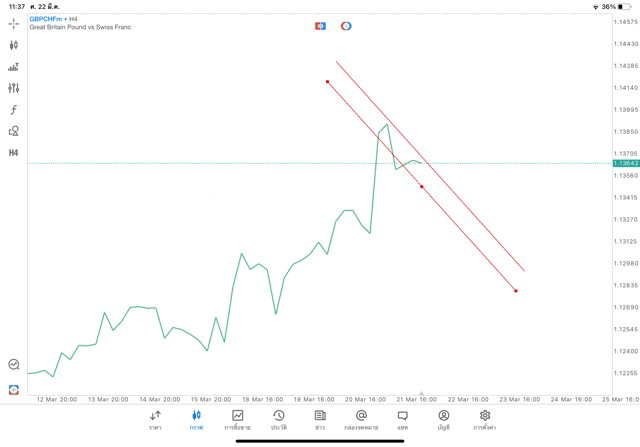Open the การตั้งค่า (Settings) tab
Viewport: 640px width, 447px height.
click(485, 420)
